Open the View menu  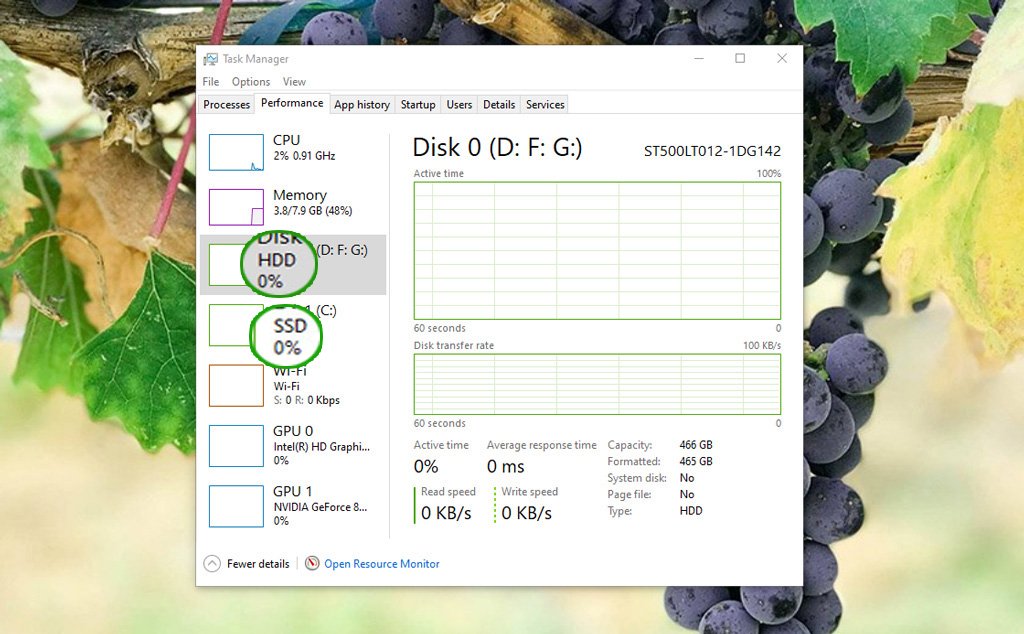click(x=294, y=82)
